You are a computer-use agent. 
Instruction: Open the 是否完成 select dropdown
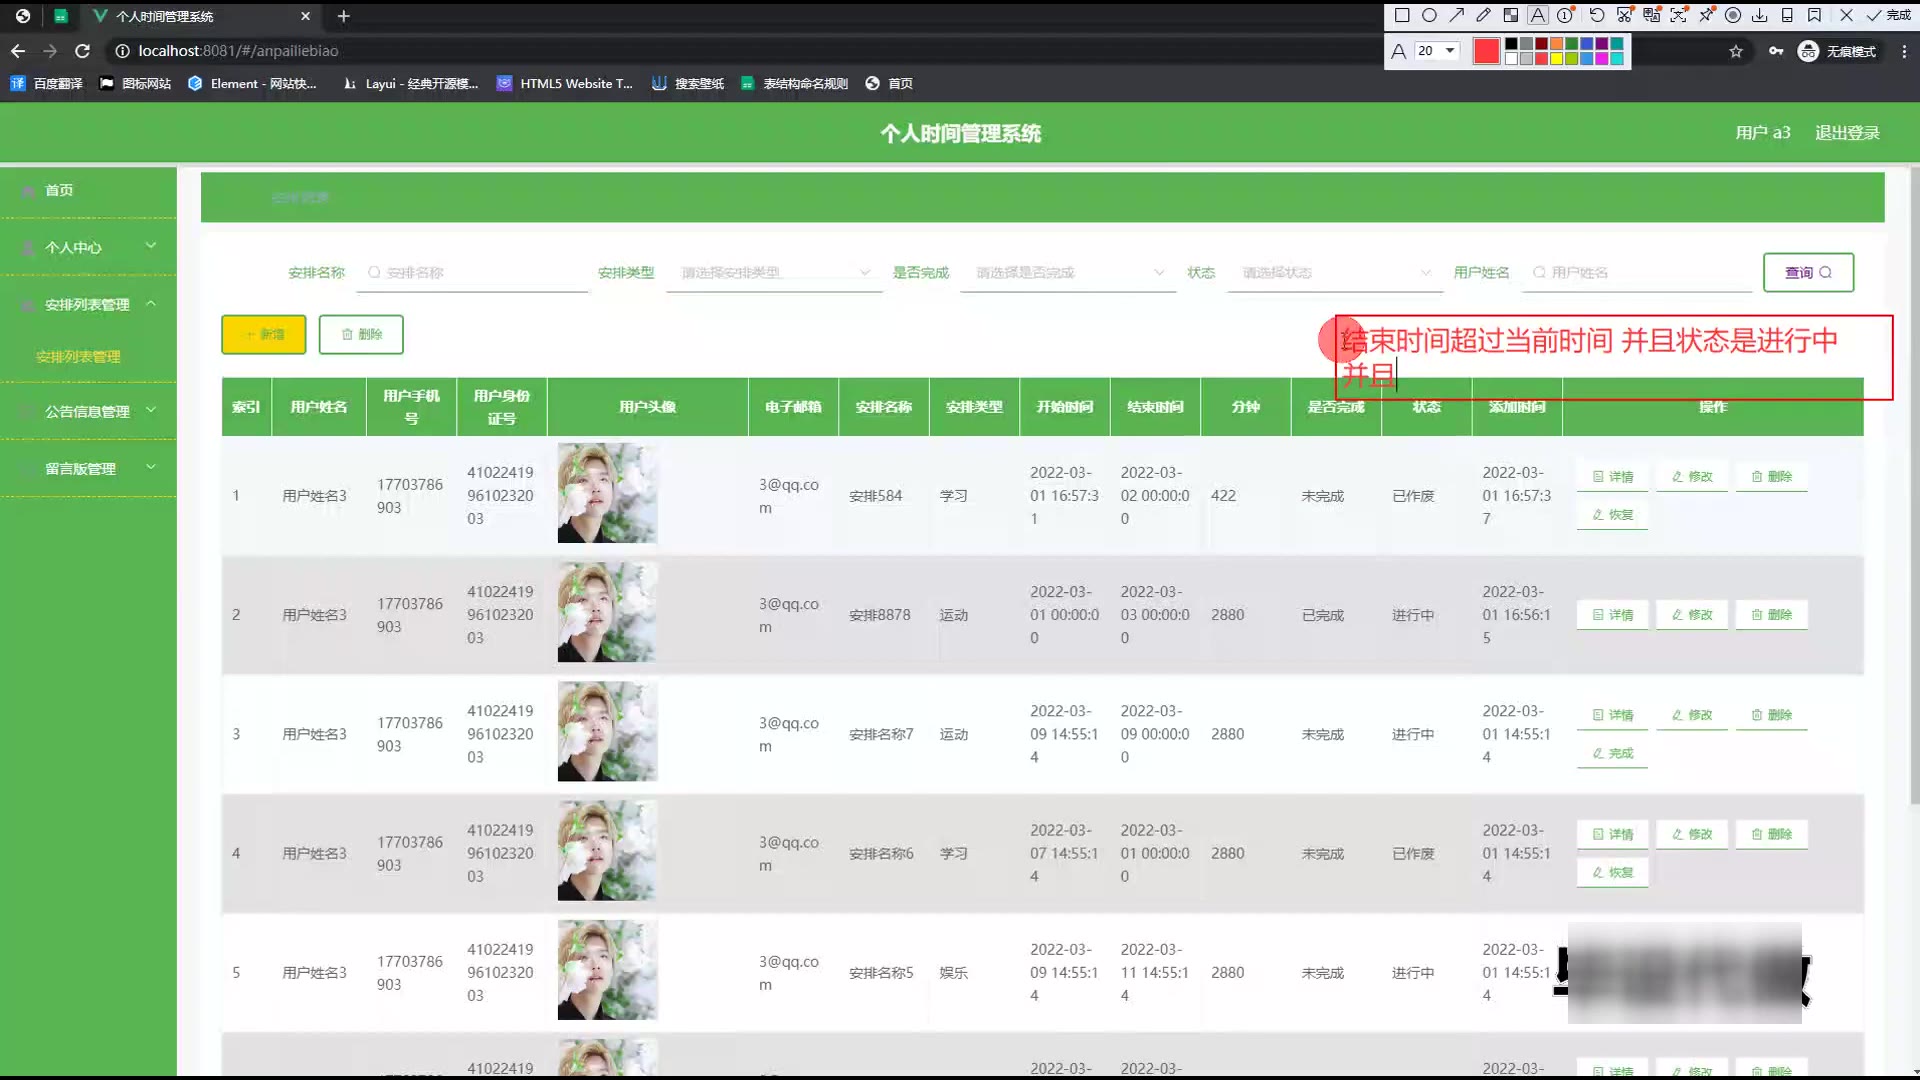coord(1068,272)
